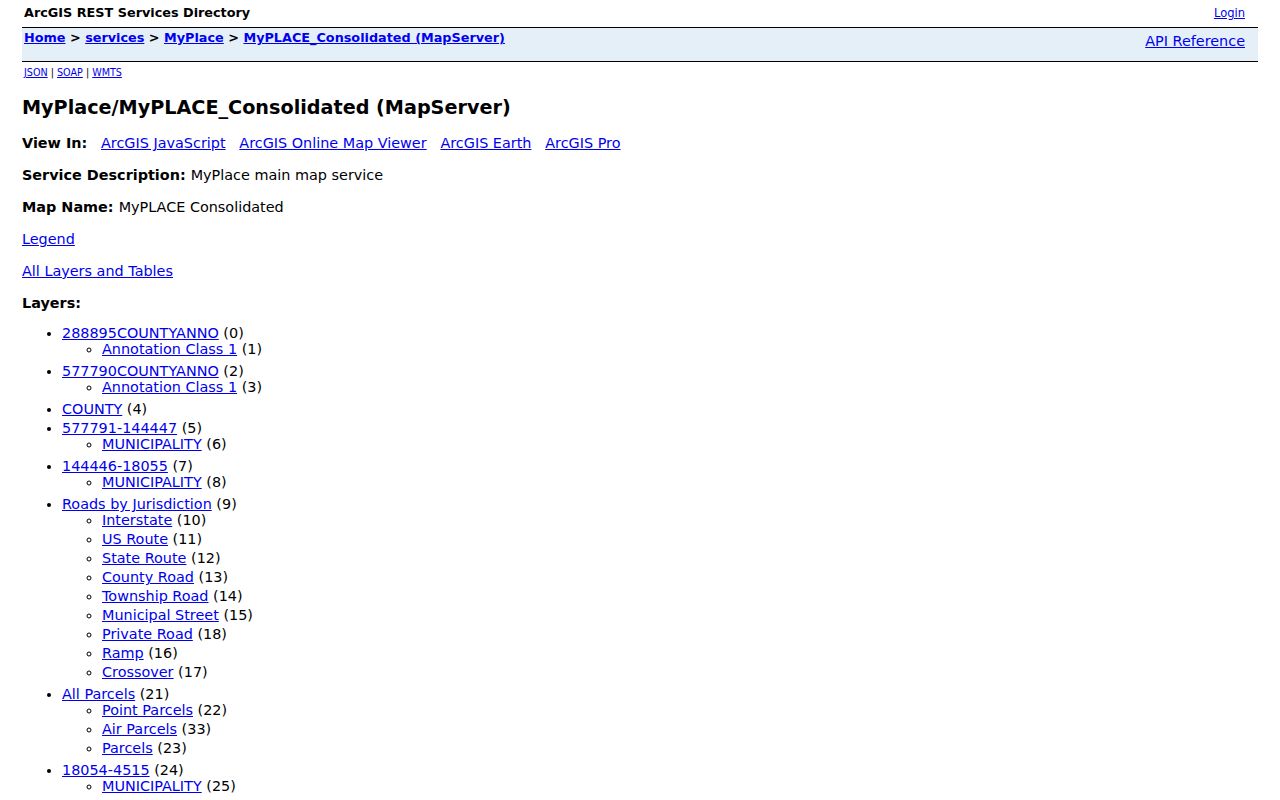Open Air Parcels layer
The width and height of the screenshot is (1280, 800).
(x=139, y=729)
